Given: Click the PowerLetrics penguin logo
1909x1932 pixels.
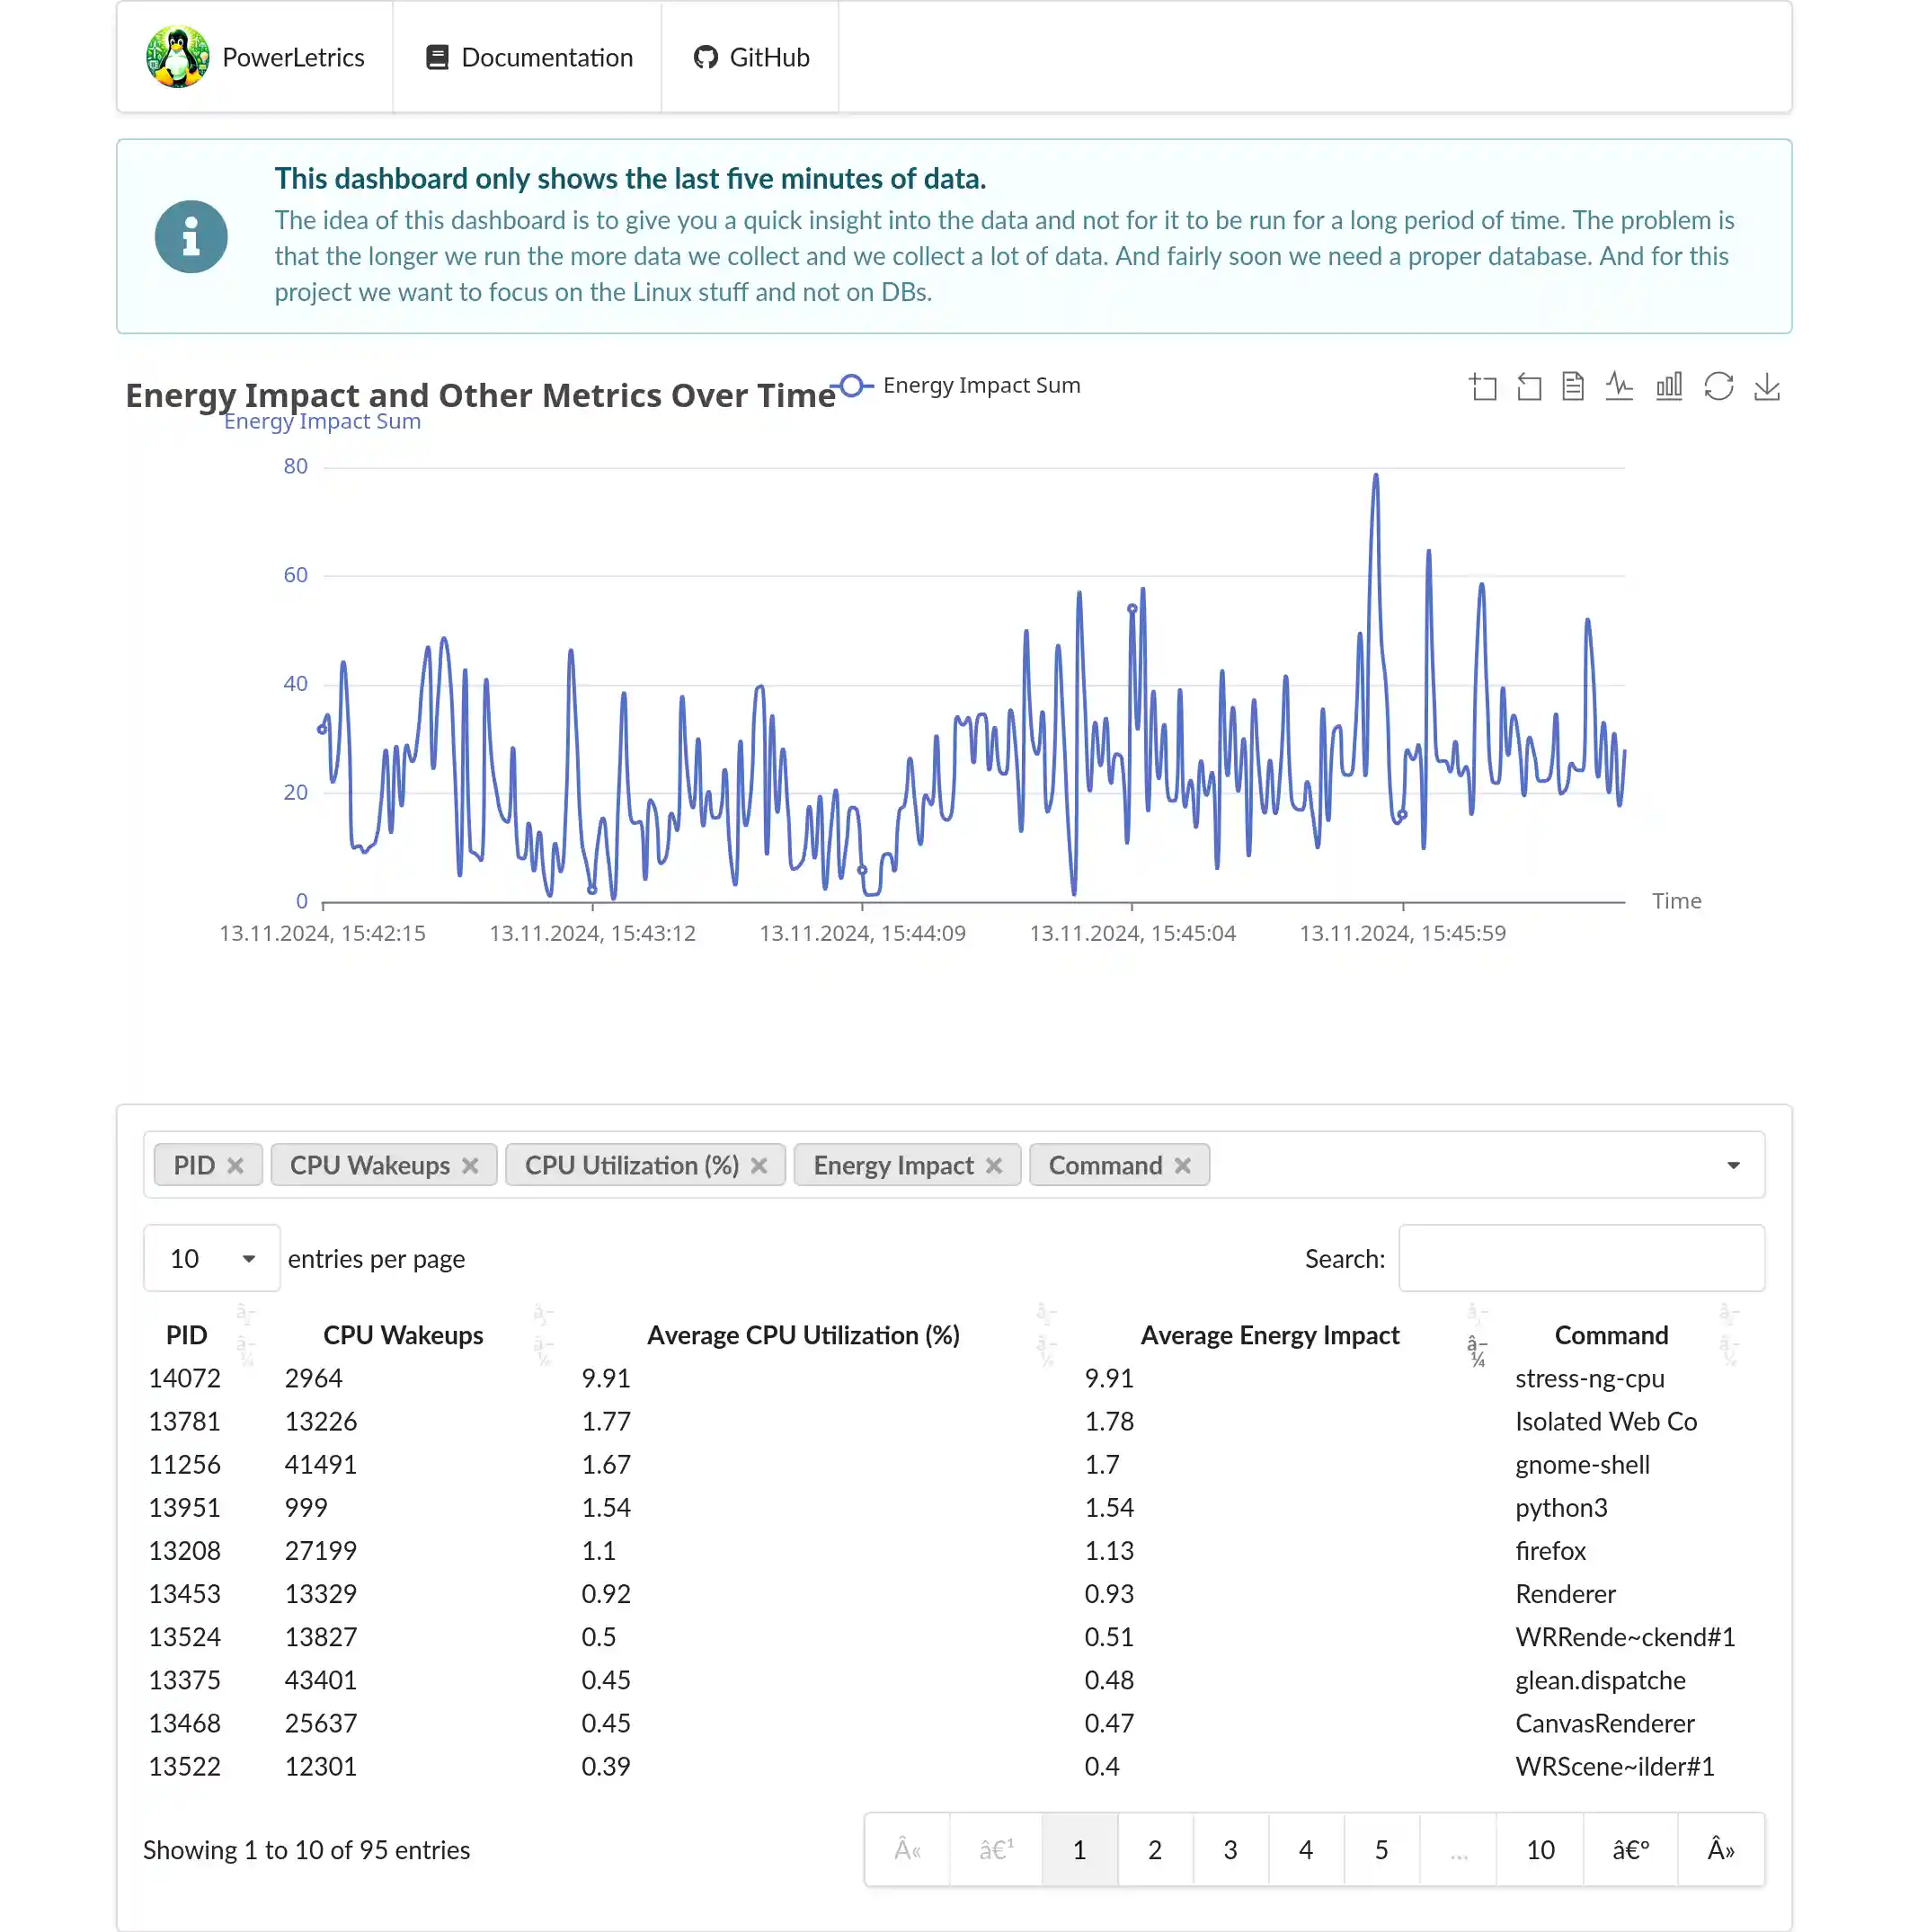Looking at the screenshot, I should 178,57.
